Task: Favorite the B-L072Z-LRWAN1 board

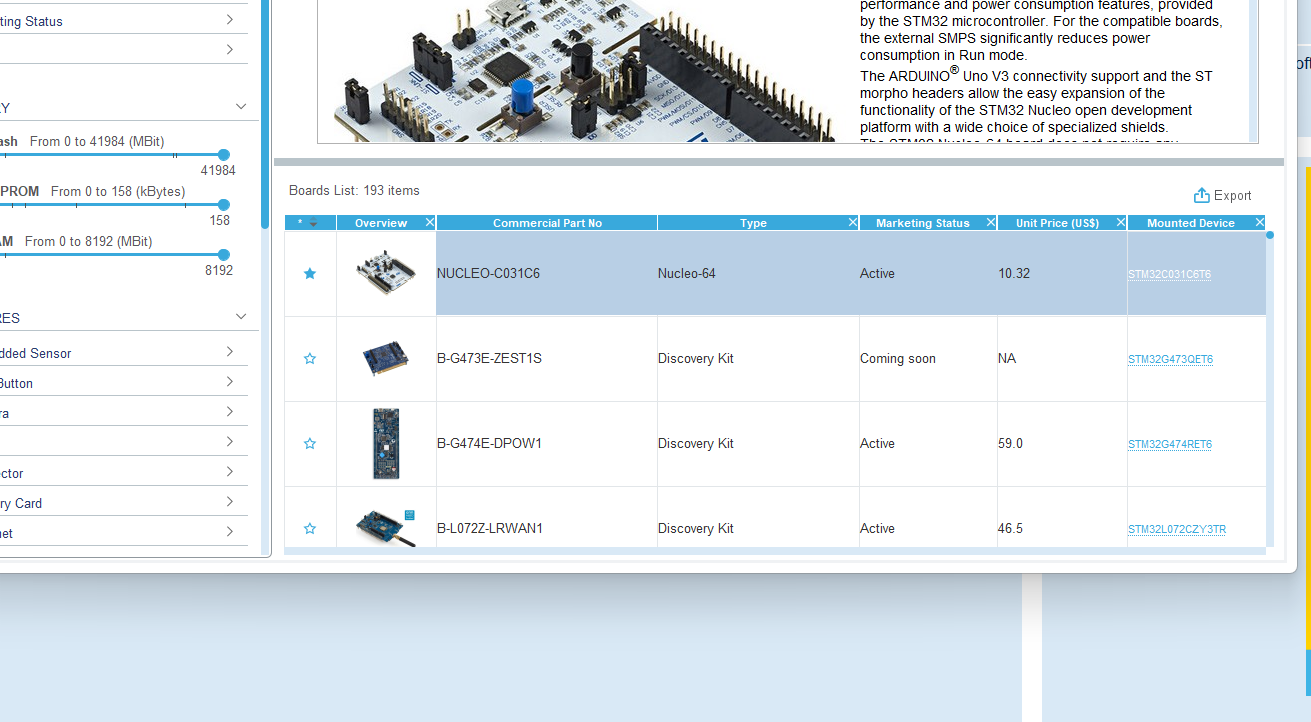Action: coord(310,528)
